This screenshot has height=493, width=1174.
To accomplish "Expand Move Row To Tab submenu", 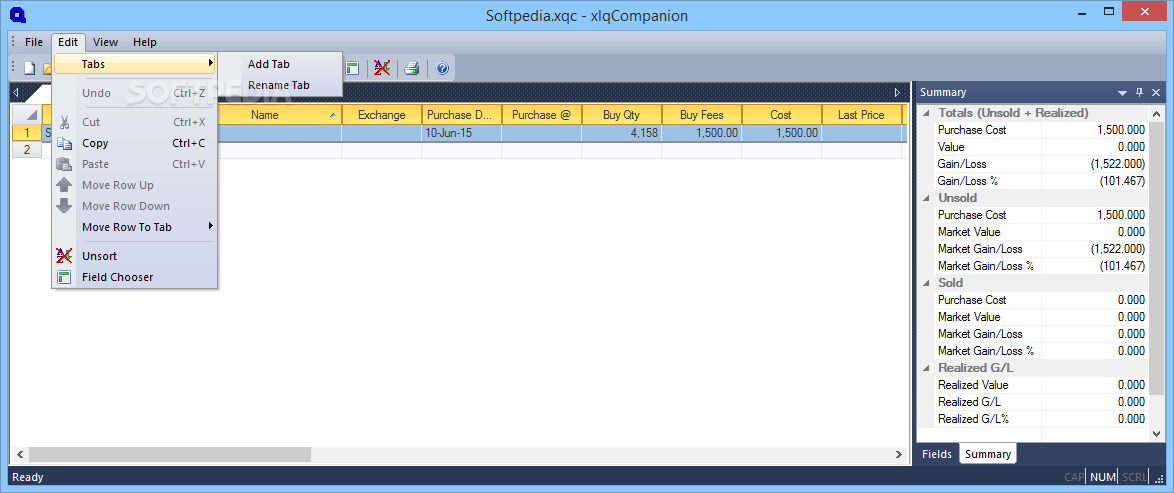I will point(211,226).
